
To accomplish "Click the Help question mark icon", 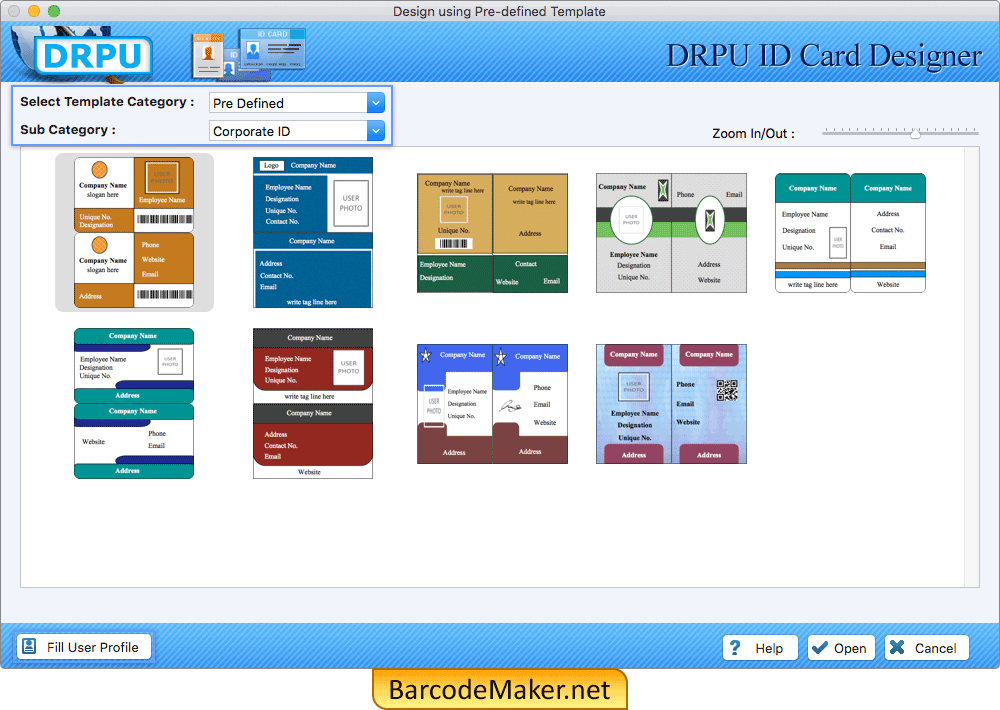I will (x=735, y=647).
